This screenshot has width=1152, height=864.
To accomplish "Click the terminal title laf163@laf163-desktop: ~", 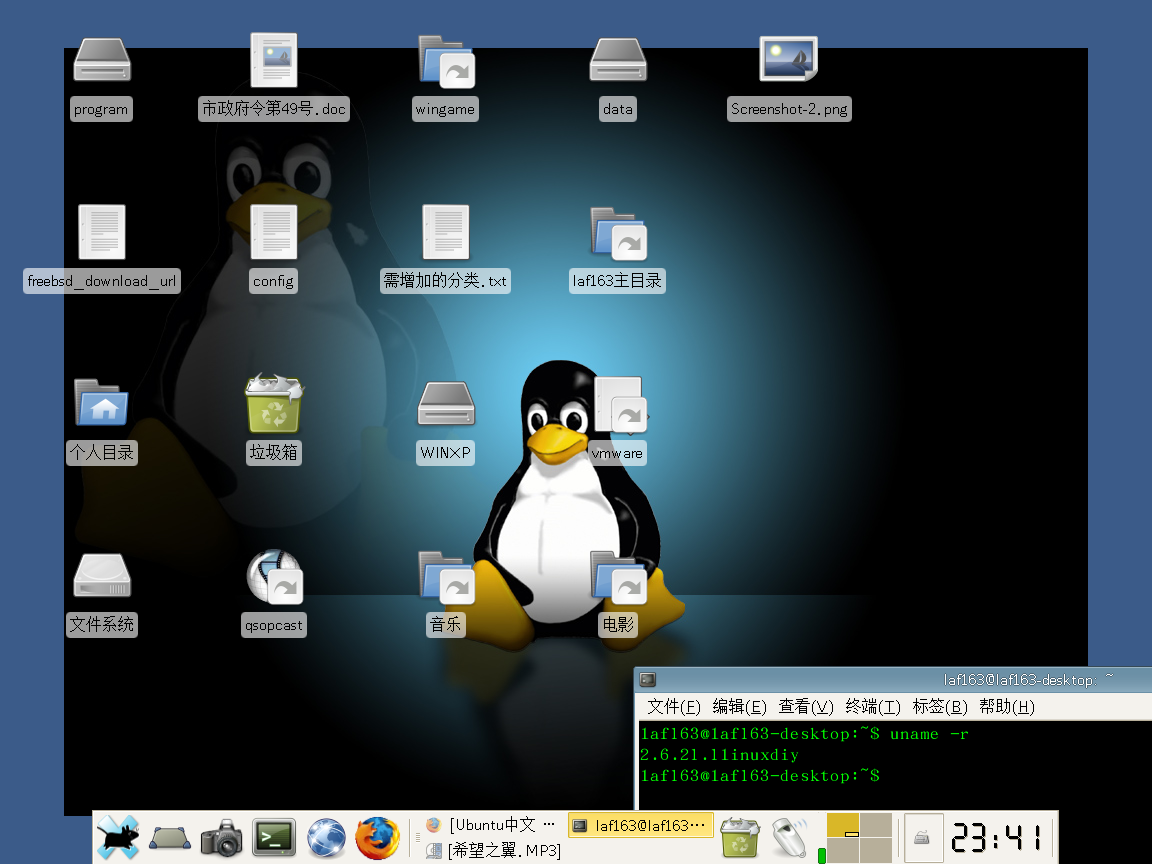I will pyautogui.click(x=1028, y=680).
